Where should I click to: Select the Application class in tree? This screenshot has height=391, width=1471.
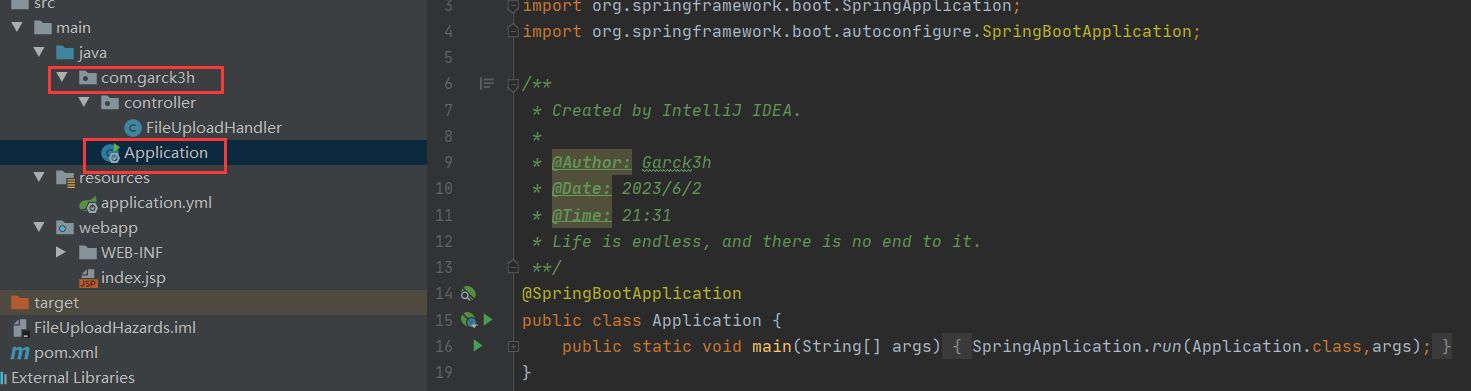pyautogui.click(x=166, y=153)
